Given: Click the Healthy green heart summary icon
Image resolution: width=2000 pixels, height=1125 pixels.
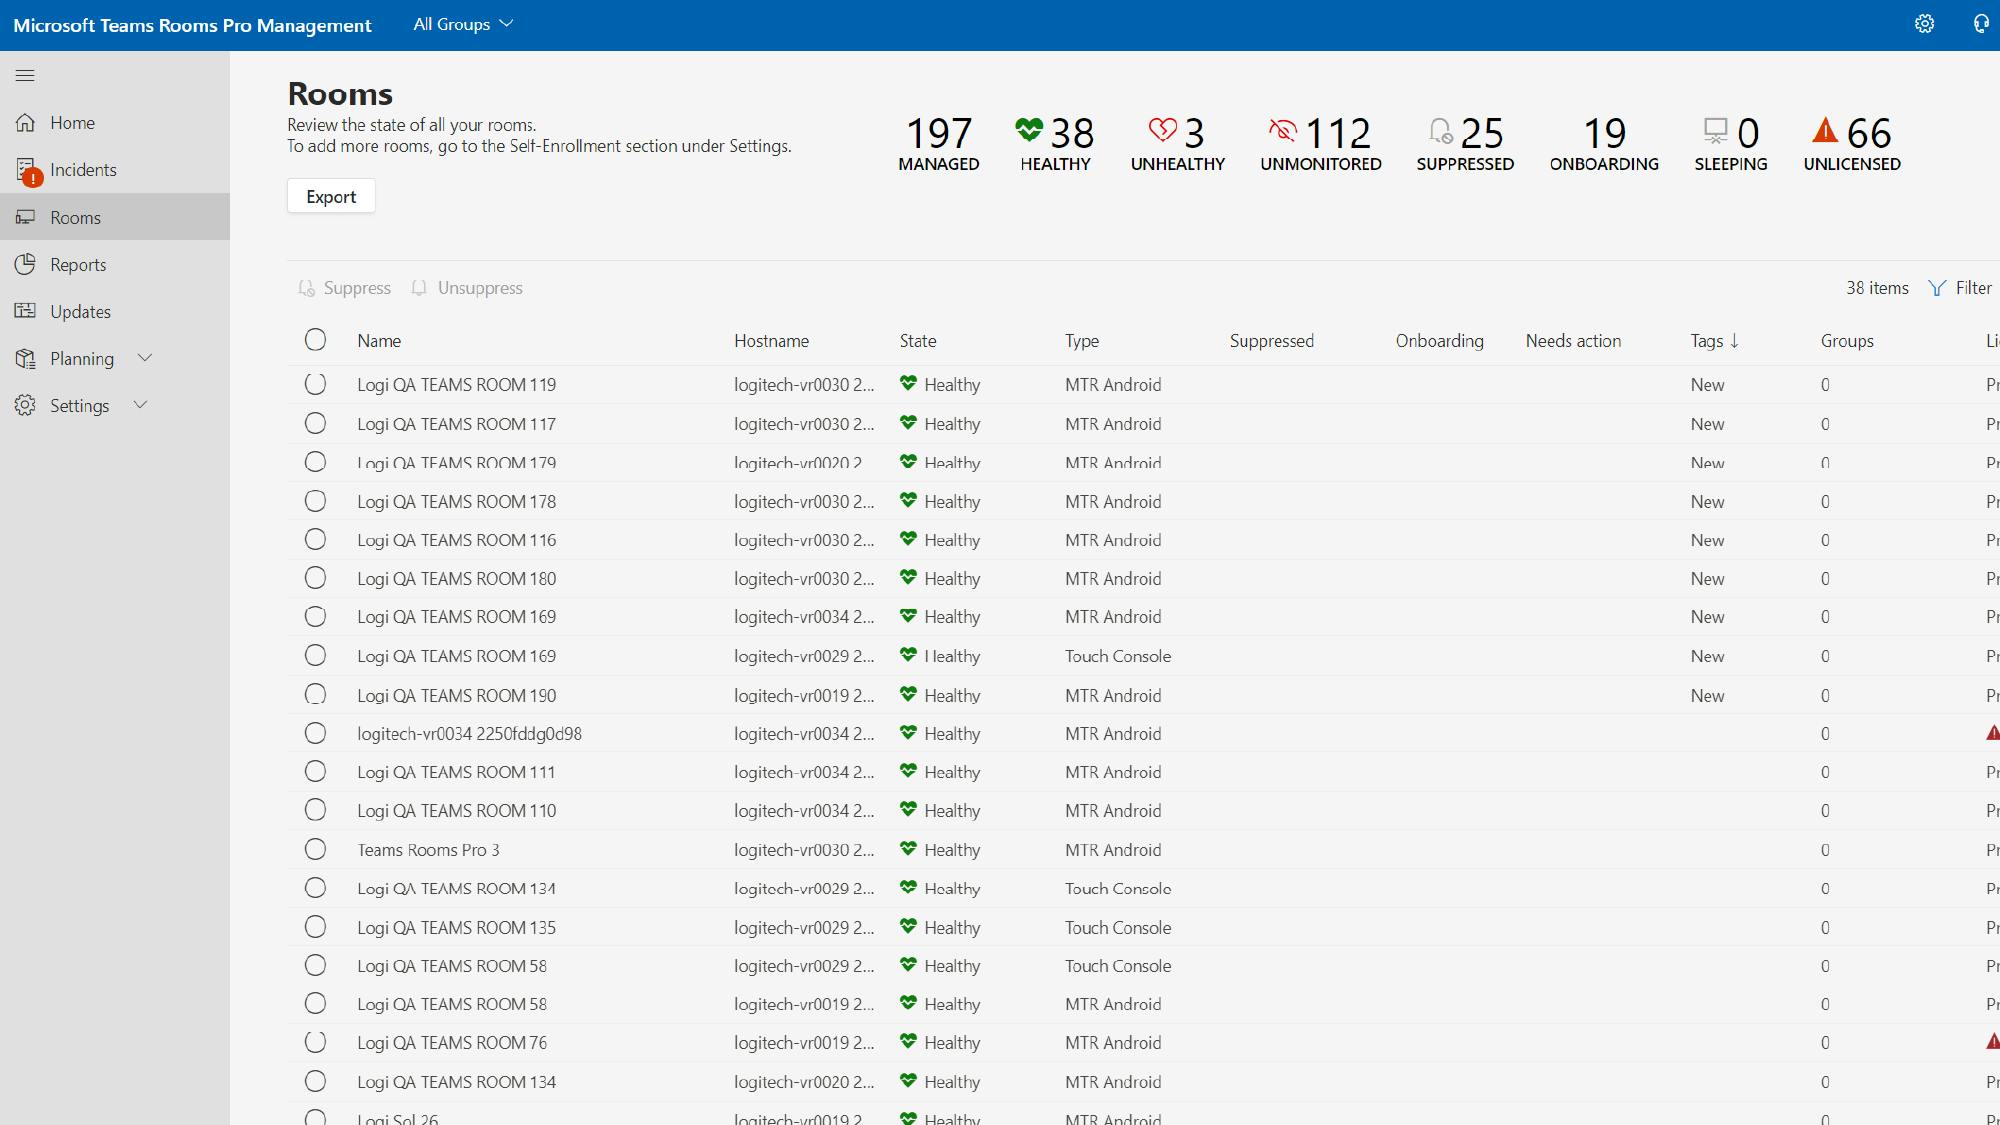Looking at the screenshot, I should click(x=1028, y=130).
